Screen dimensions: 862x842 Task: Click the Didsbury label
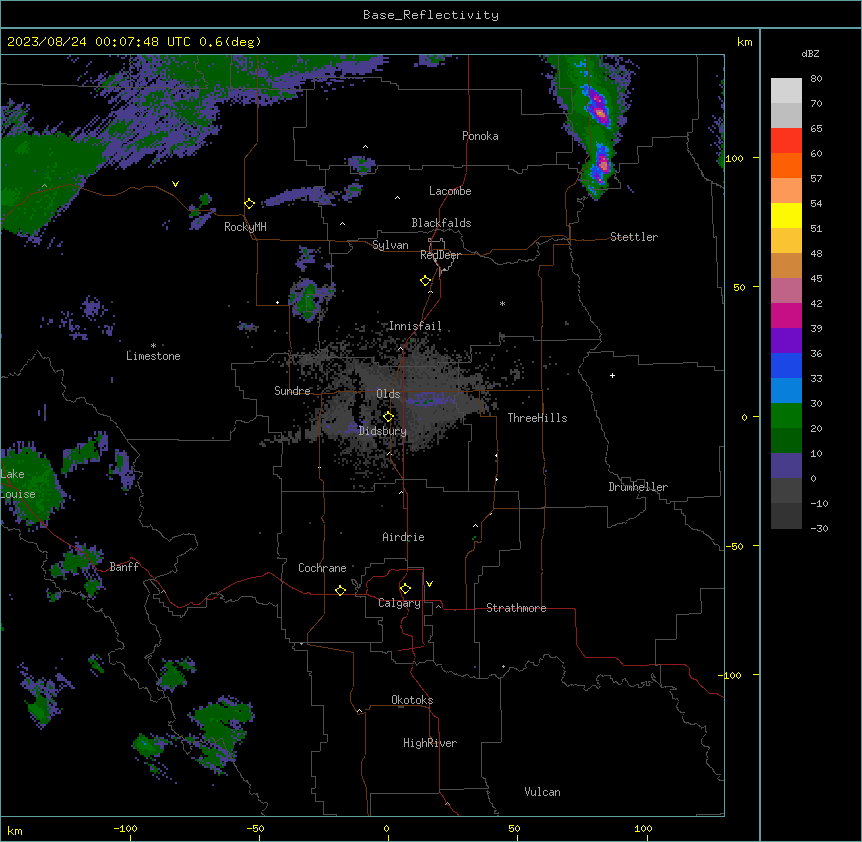[x=383, y=431]
